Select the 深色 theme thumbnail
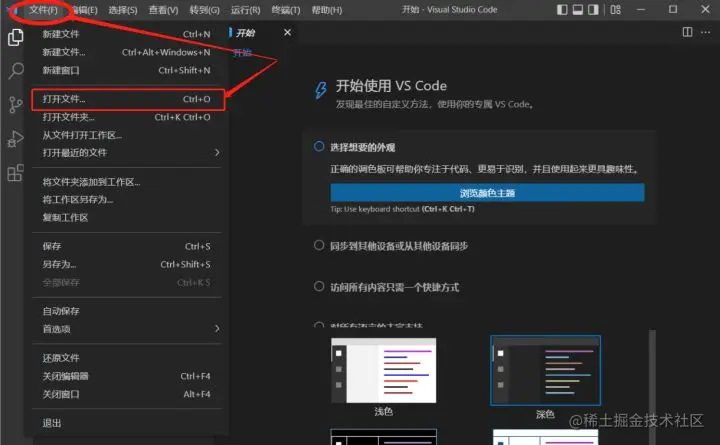This screenshot has width=720, height=445. click(x=546, y=370)
